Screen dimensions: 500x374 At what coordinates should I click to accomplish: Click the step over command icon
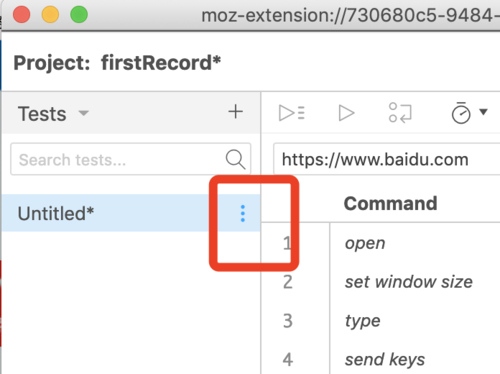(400, 113)
